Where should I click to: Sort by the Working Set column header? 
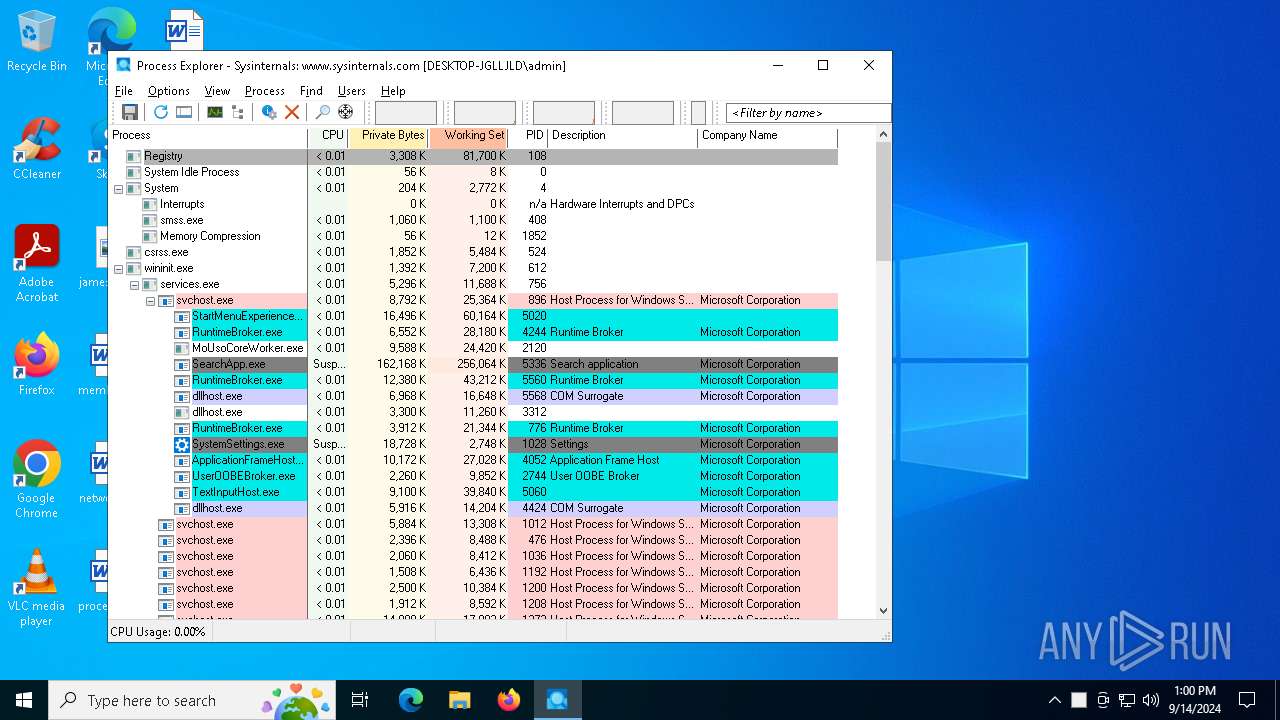click(469, 136)
